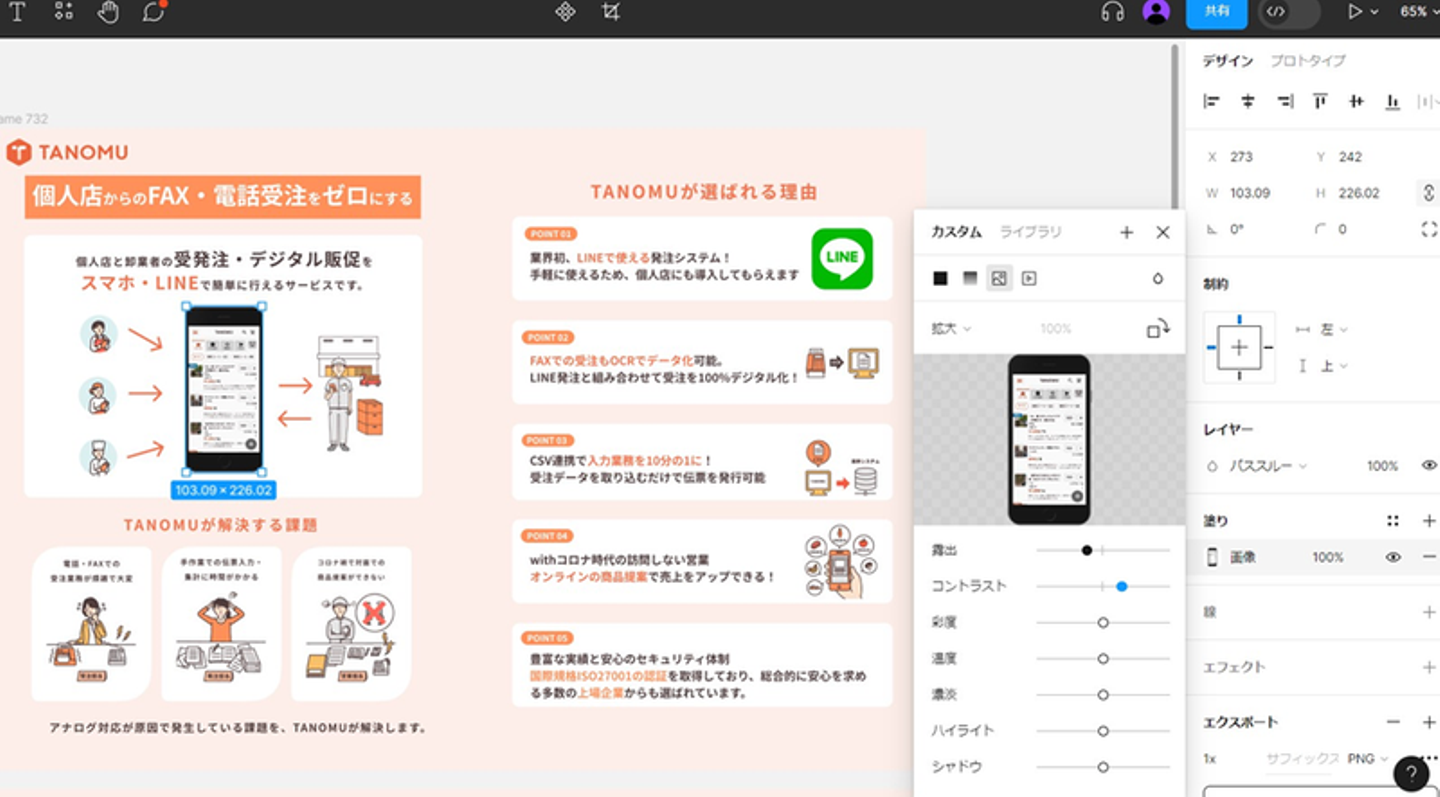The width and height of the screenshot is (1440, 797).
Task: Switch to the プロトタイプ tab
Action: click(x=1307, y=61)
